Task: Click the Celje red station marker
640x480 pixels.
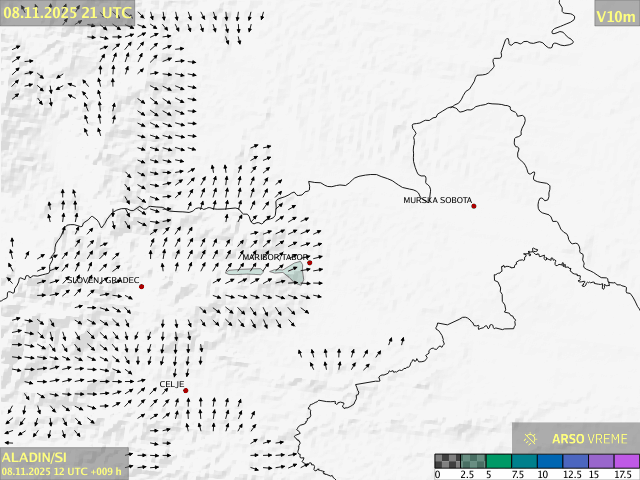Action: click(186, 391)
